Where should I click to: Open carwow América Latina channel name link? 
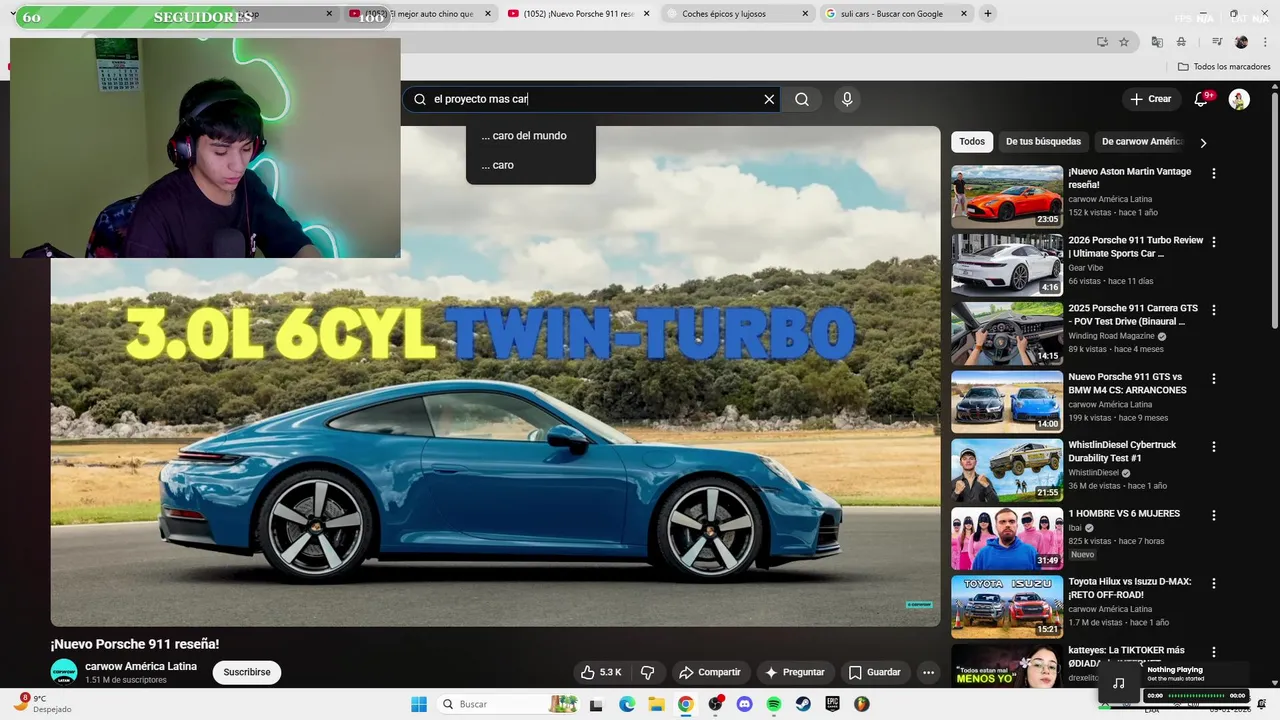141,666
